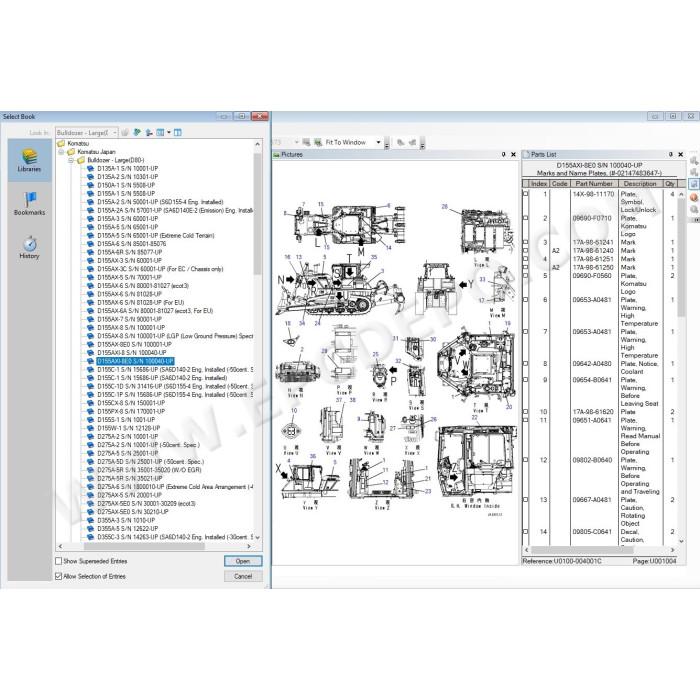Click book icon of D155AX-3 S/N 60001-UP
Image resolution: width=700 pixels, height=700 pixels.
click(x=90, y=260)
